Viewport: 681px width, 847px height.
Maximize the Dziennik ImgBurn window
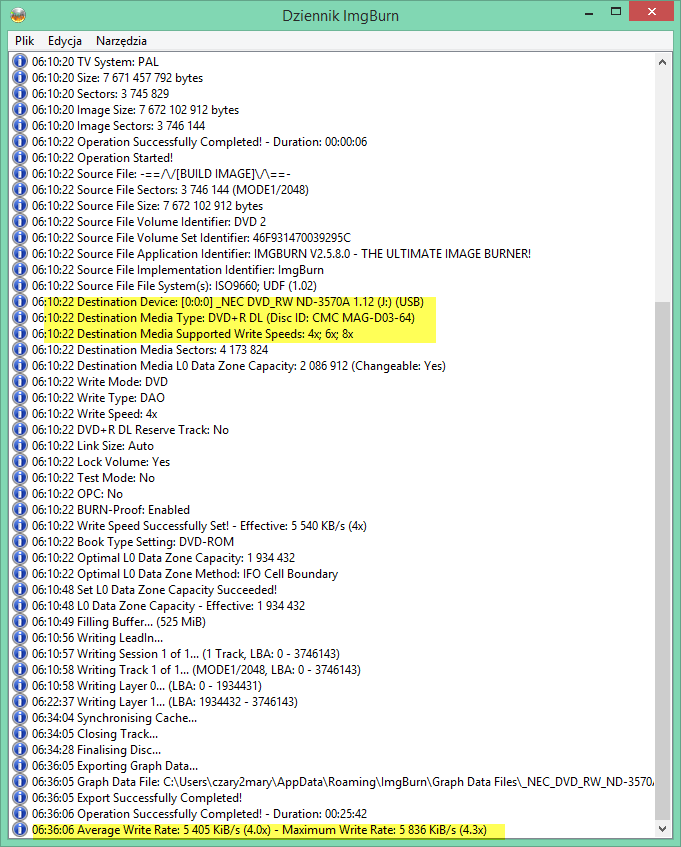(616, 12)
